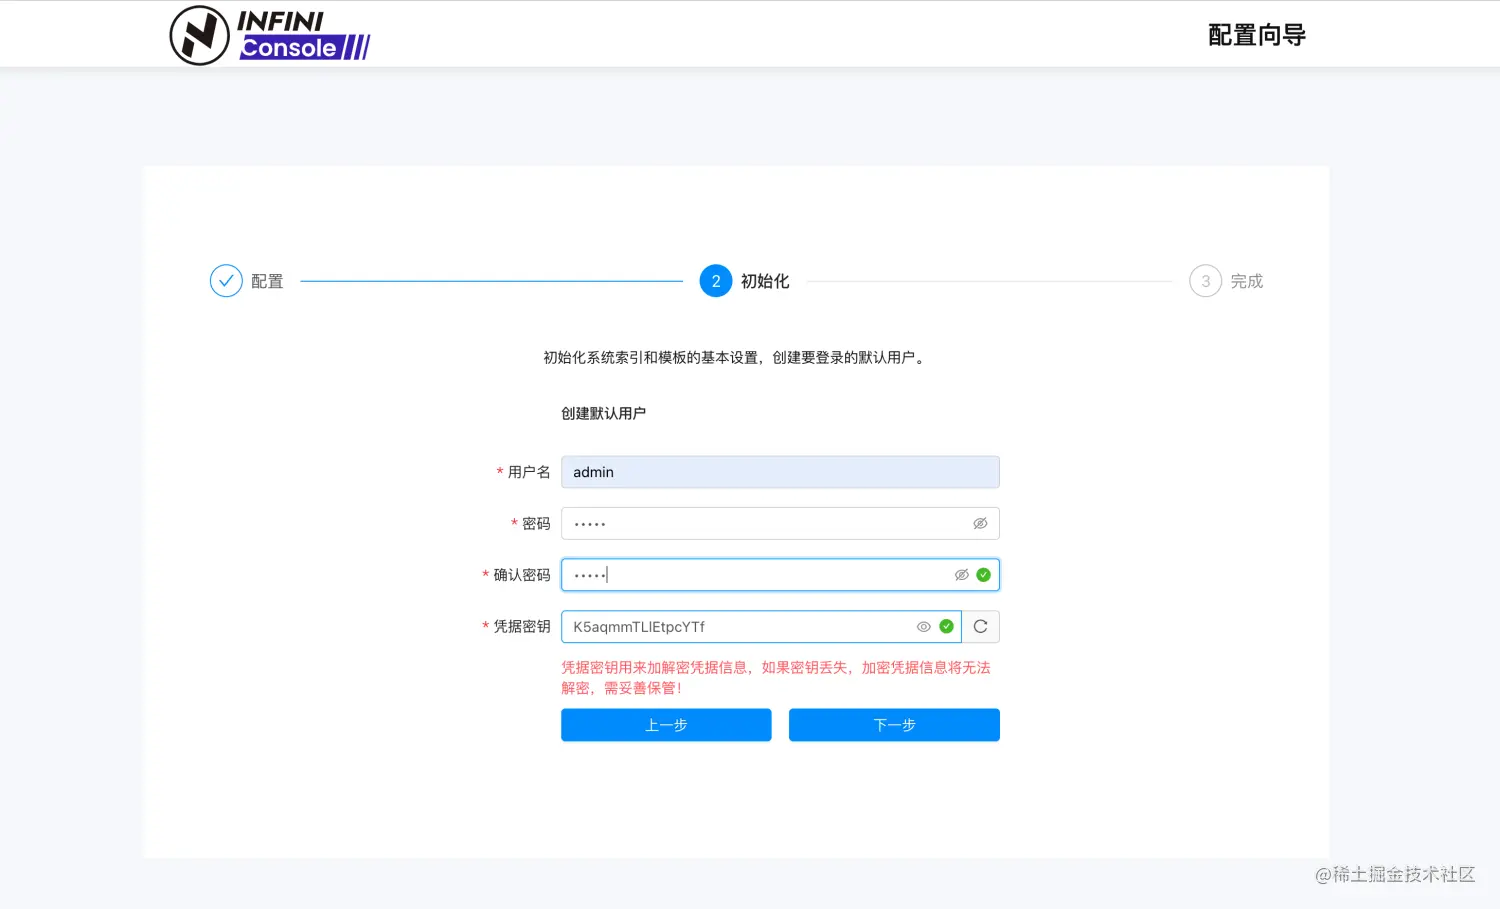Click the green validation check on 凭据密钥
This screenshot has height=909, width=1500.
pyautogui.click(x=946, y=626)
